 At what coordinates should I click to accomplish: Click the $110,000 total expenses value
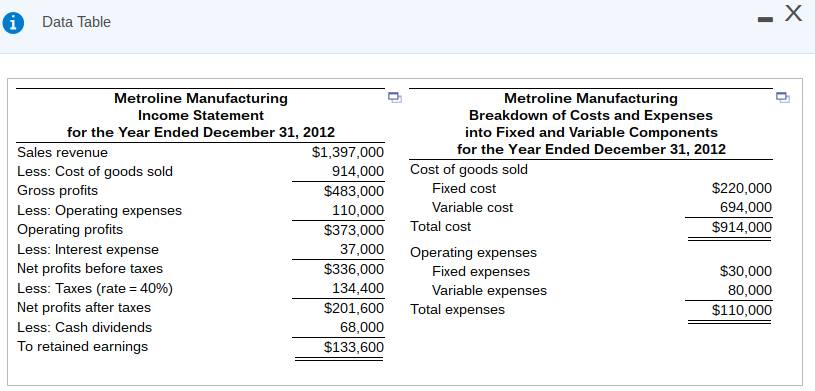[x=742, y=310]
